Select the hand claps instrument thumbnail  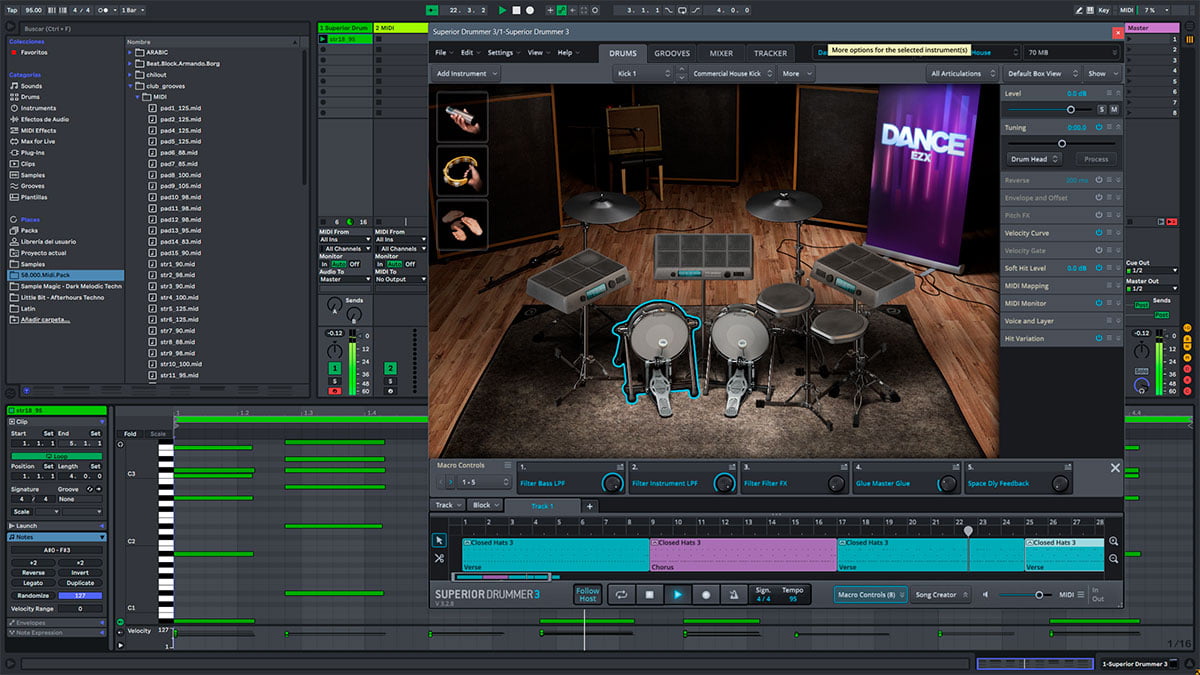[x=462, y=225]
